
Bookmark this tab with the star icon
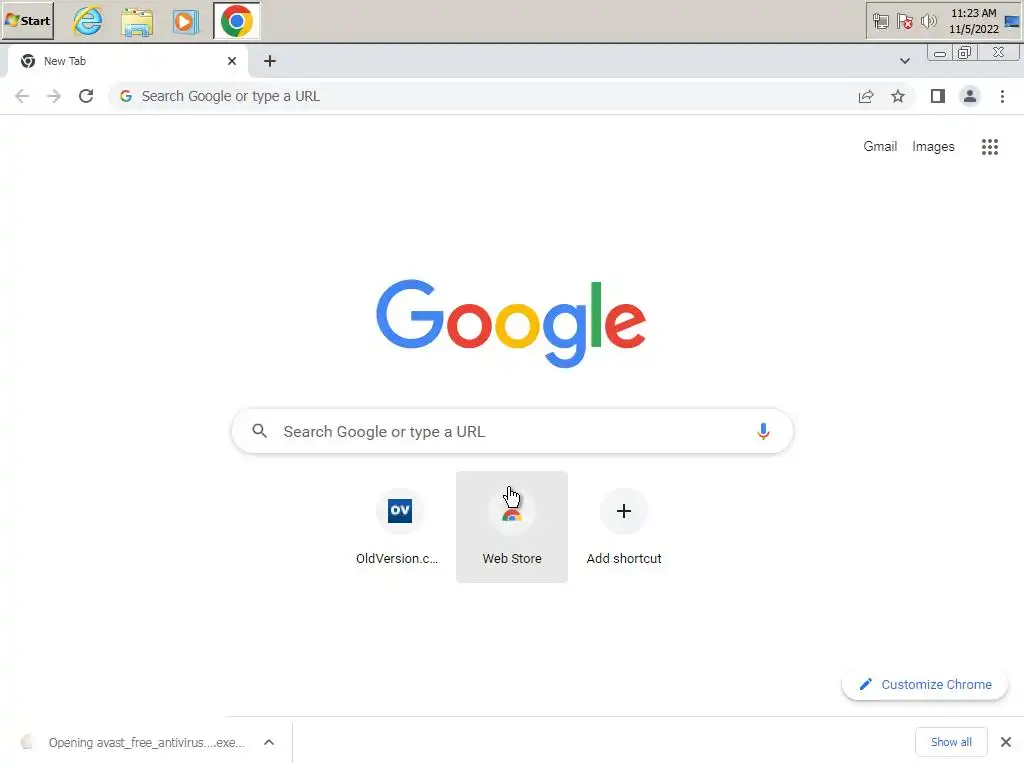[898, 97]
